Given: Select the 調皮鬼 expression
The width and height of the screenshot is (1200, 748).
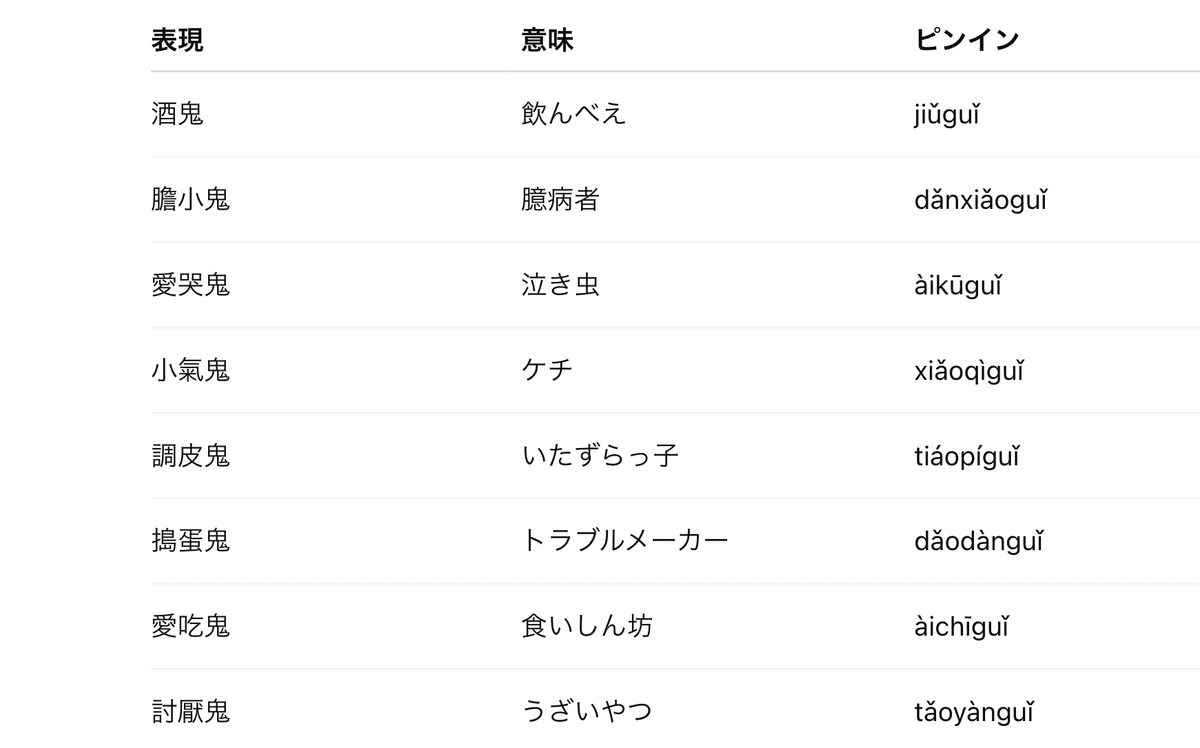Looking at the screenshot, I should click(x=190, y=456).
